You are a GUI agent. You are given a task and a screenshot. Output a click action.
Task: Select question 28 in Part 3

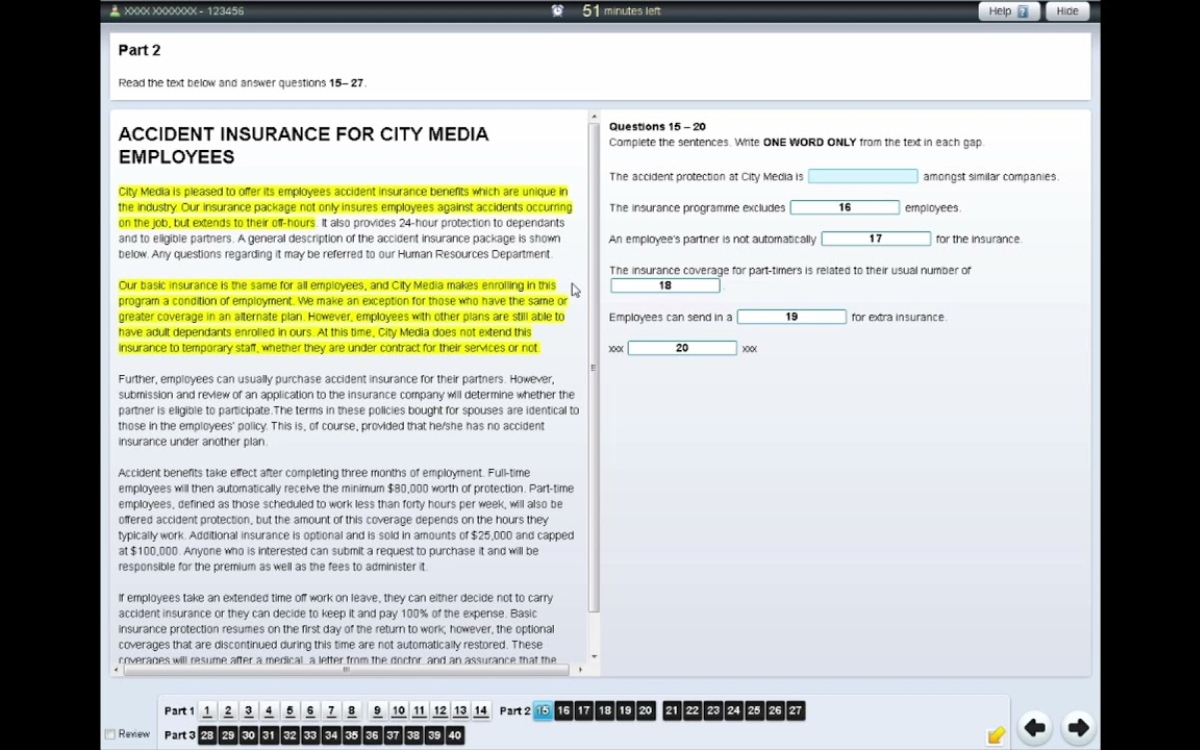point(207,735)
